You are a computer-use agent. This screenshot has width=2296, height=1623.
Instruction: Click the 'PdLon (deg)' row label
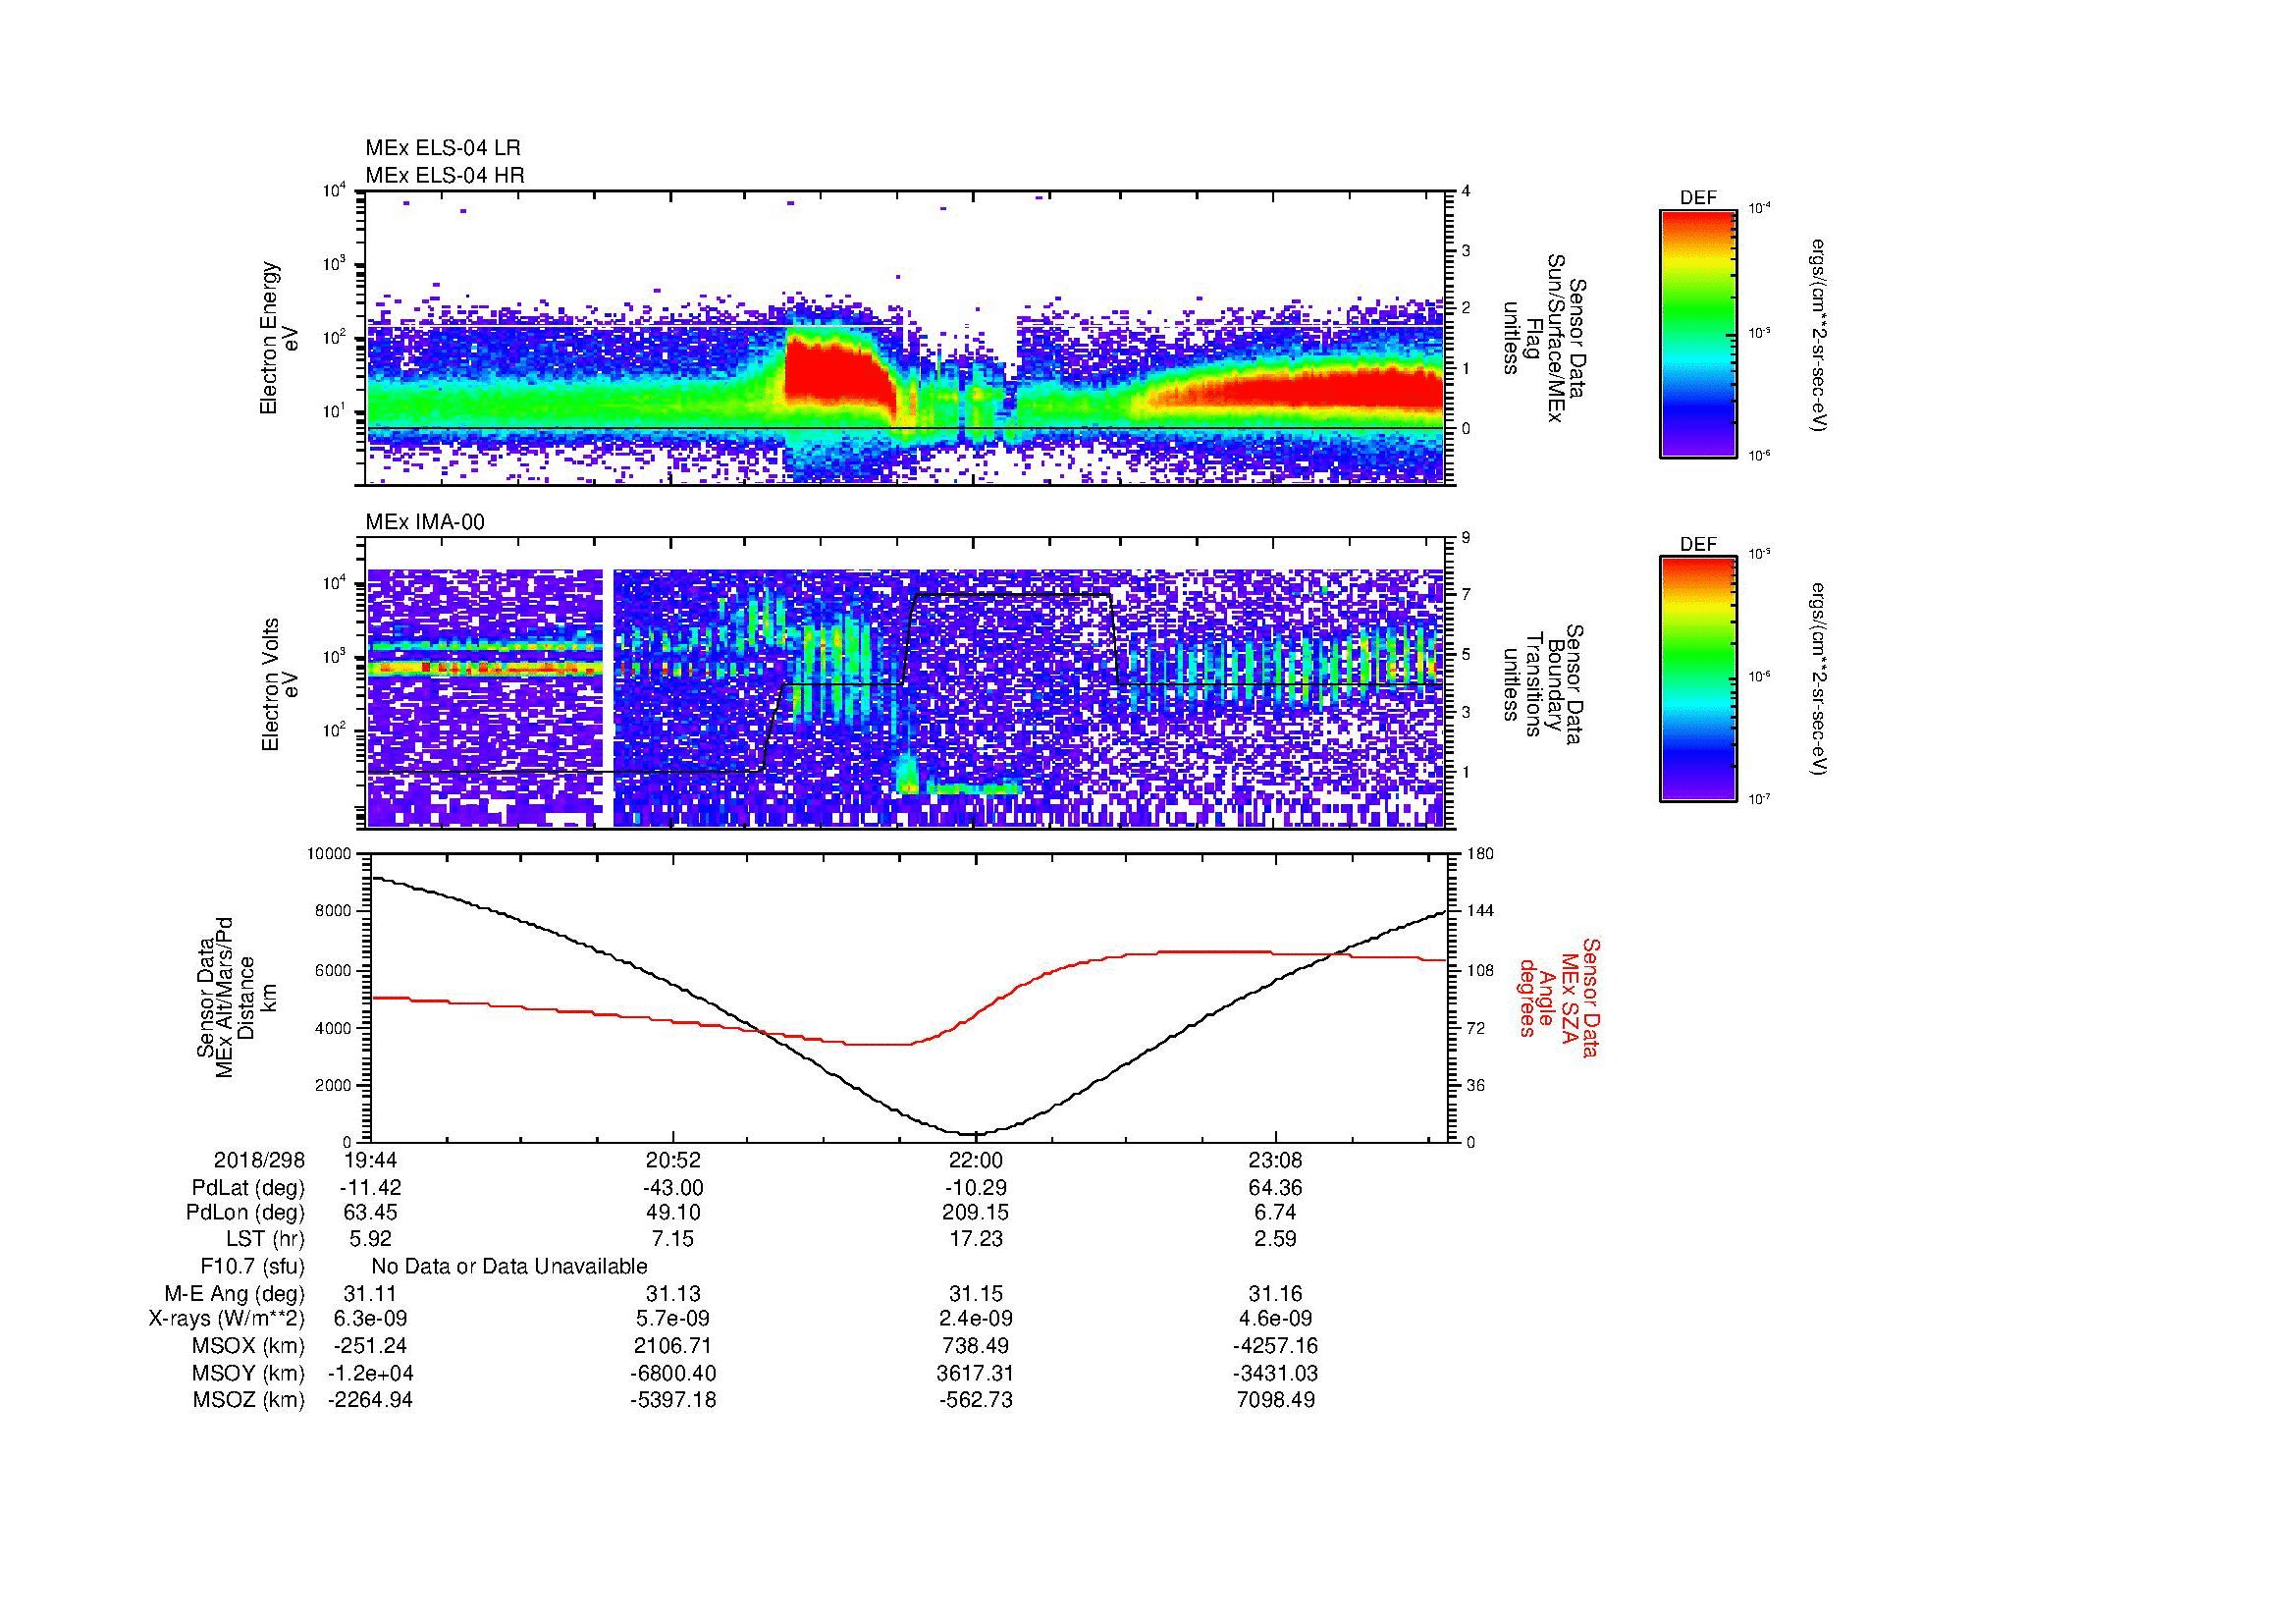click(x=246, y=1213)
